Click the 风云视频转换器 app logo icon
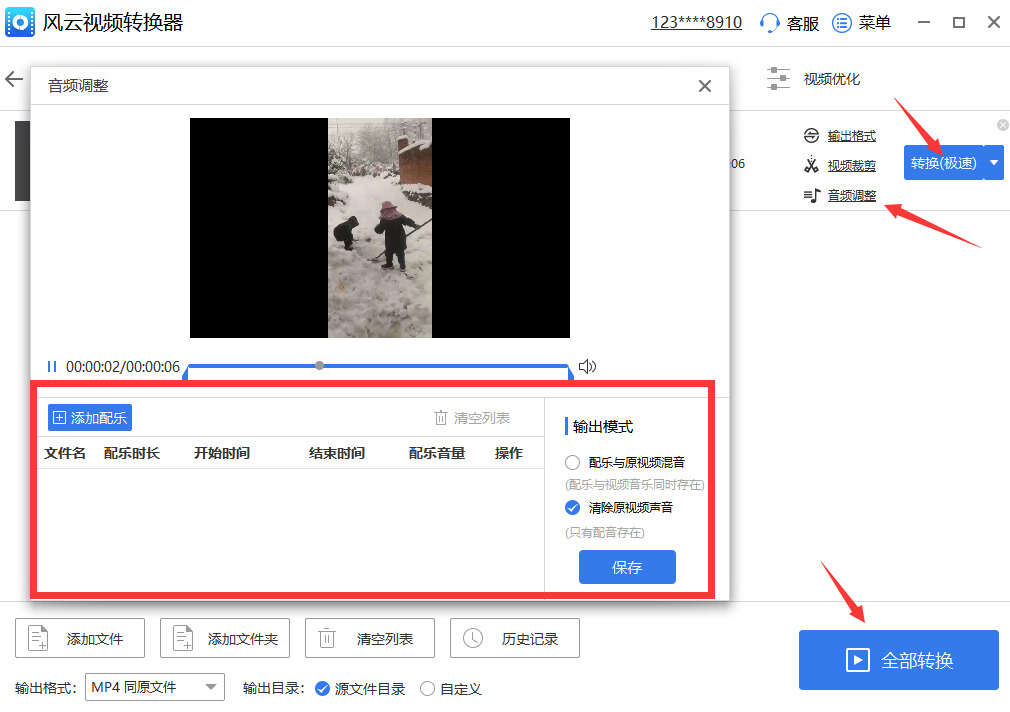Viewport: 1010px width, 712px height. [x=20, y=23]
